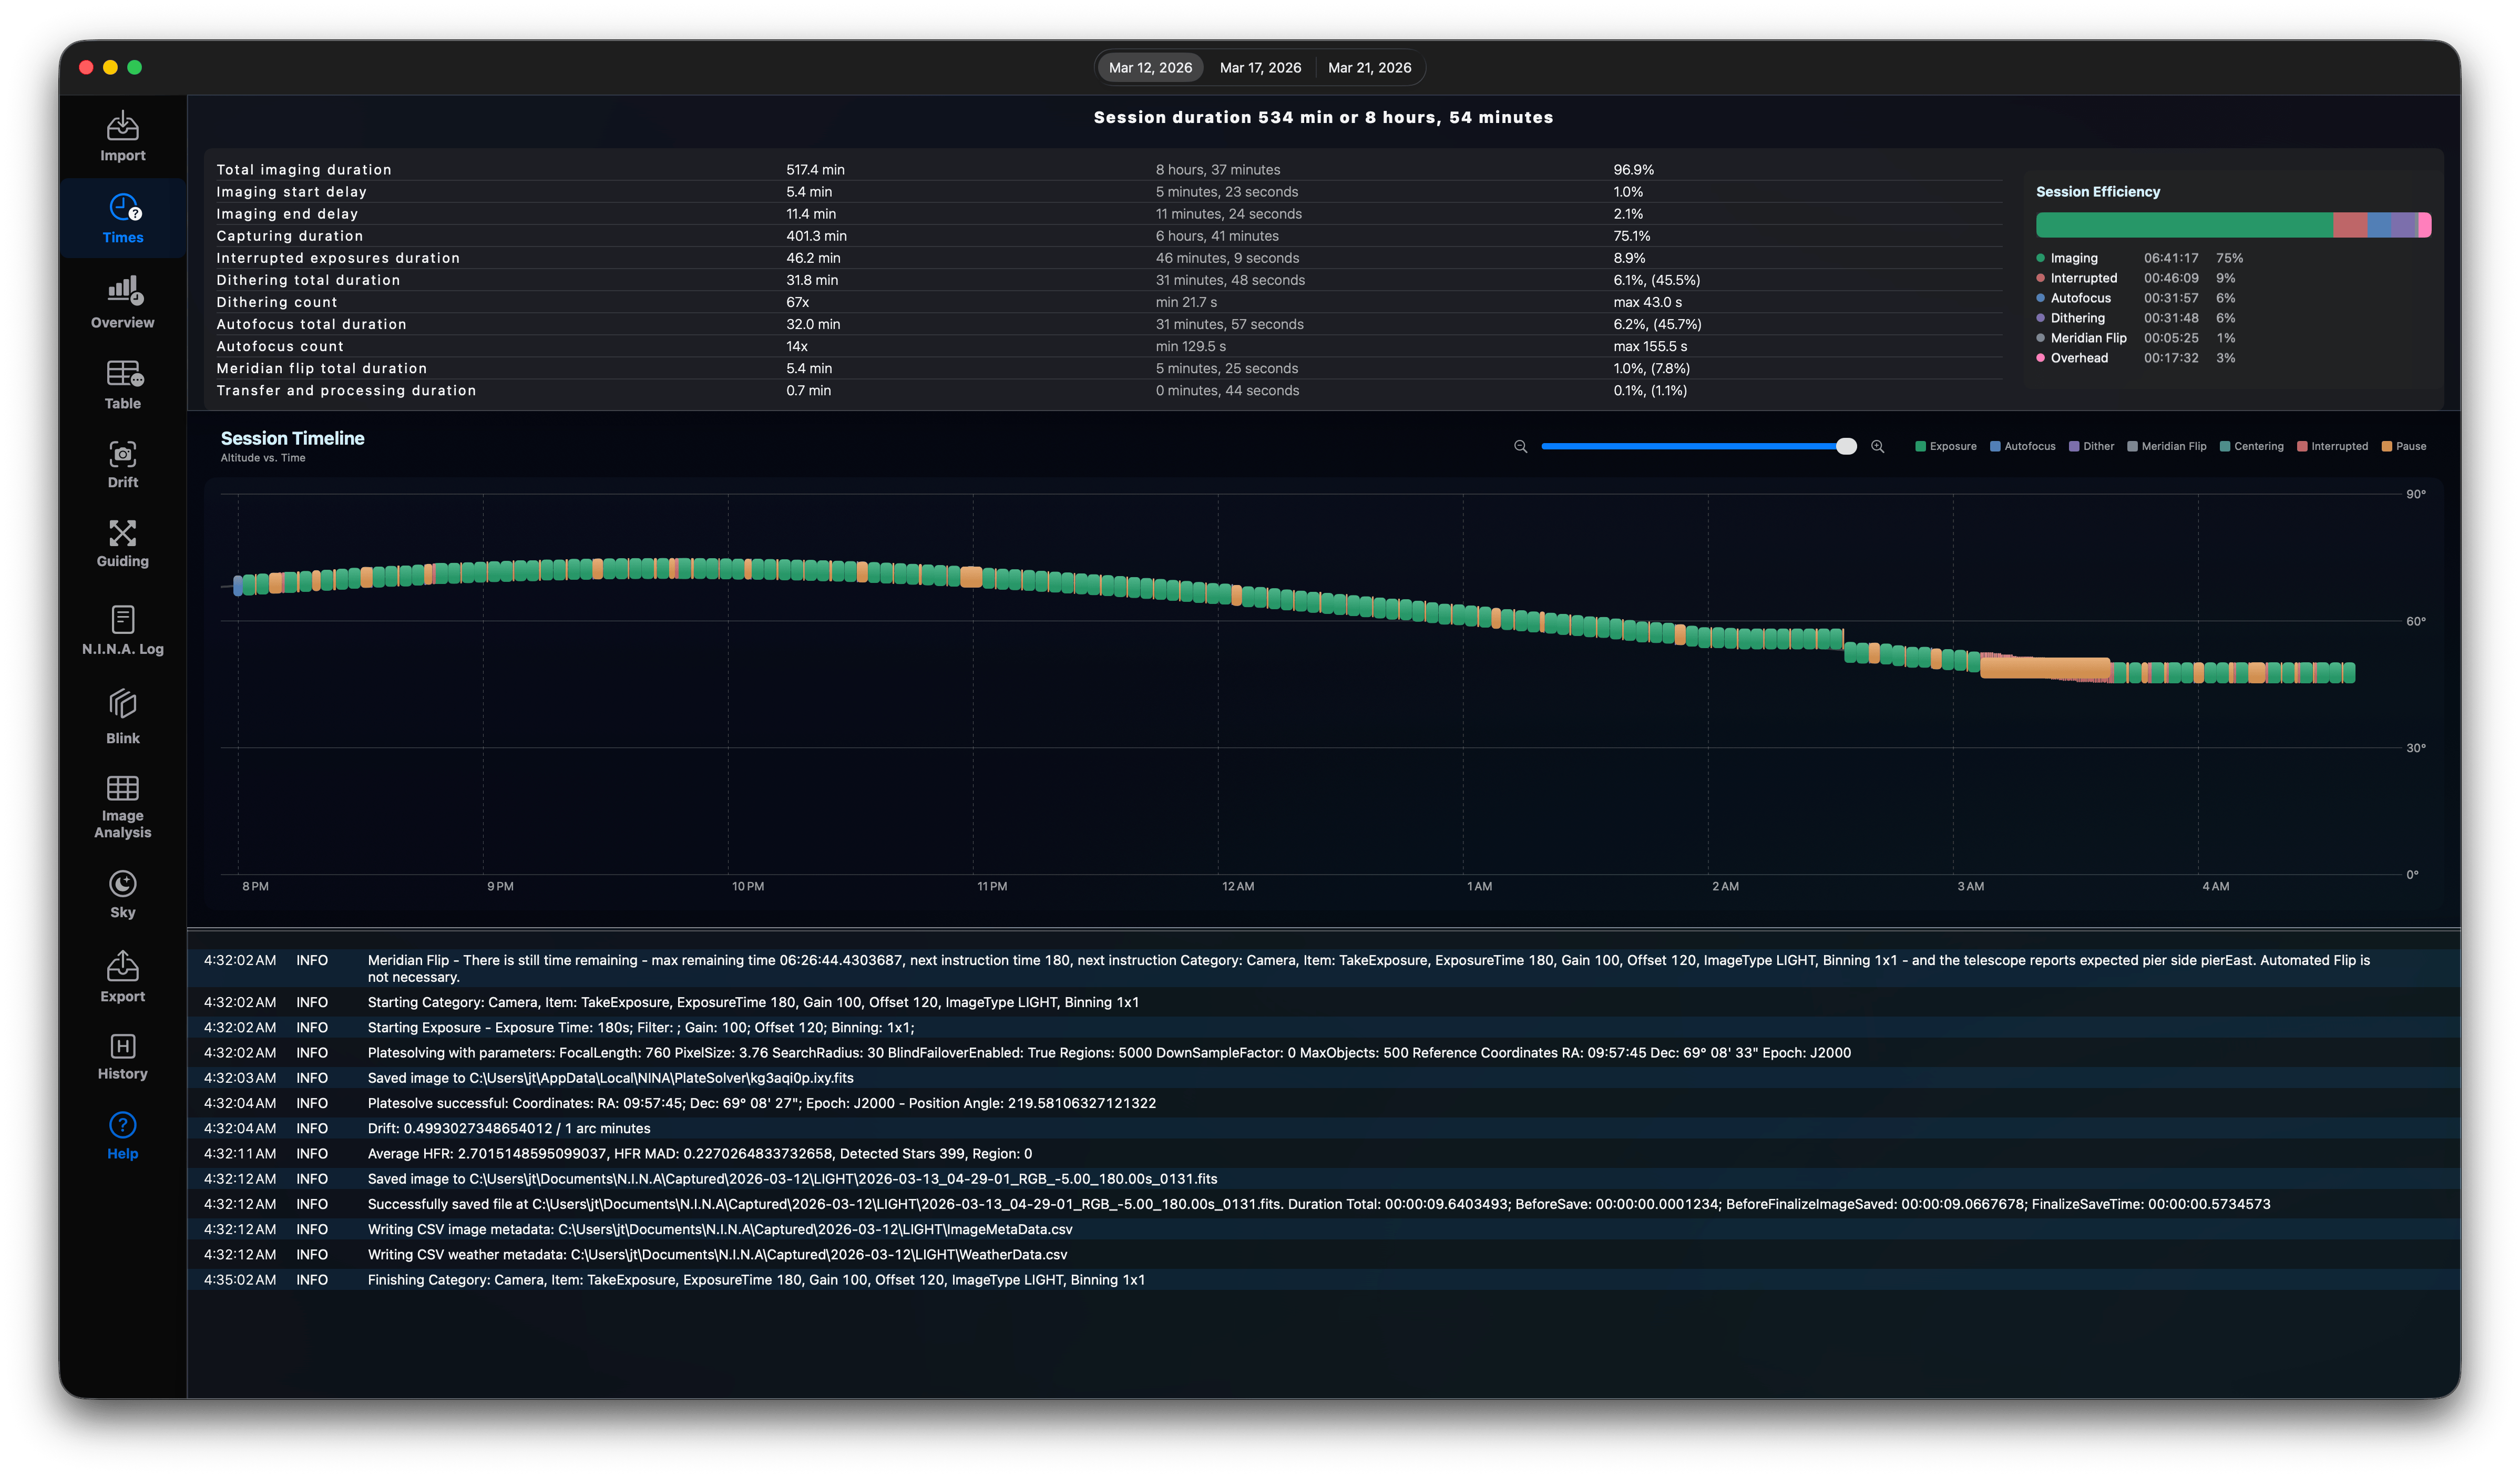Click the zoom-out magnifier beside slider
The image size is (2520, 1477).
1520,447
